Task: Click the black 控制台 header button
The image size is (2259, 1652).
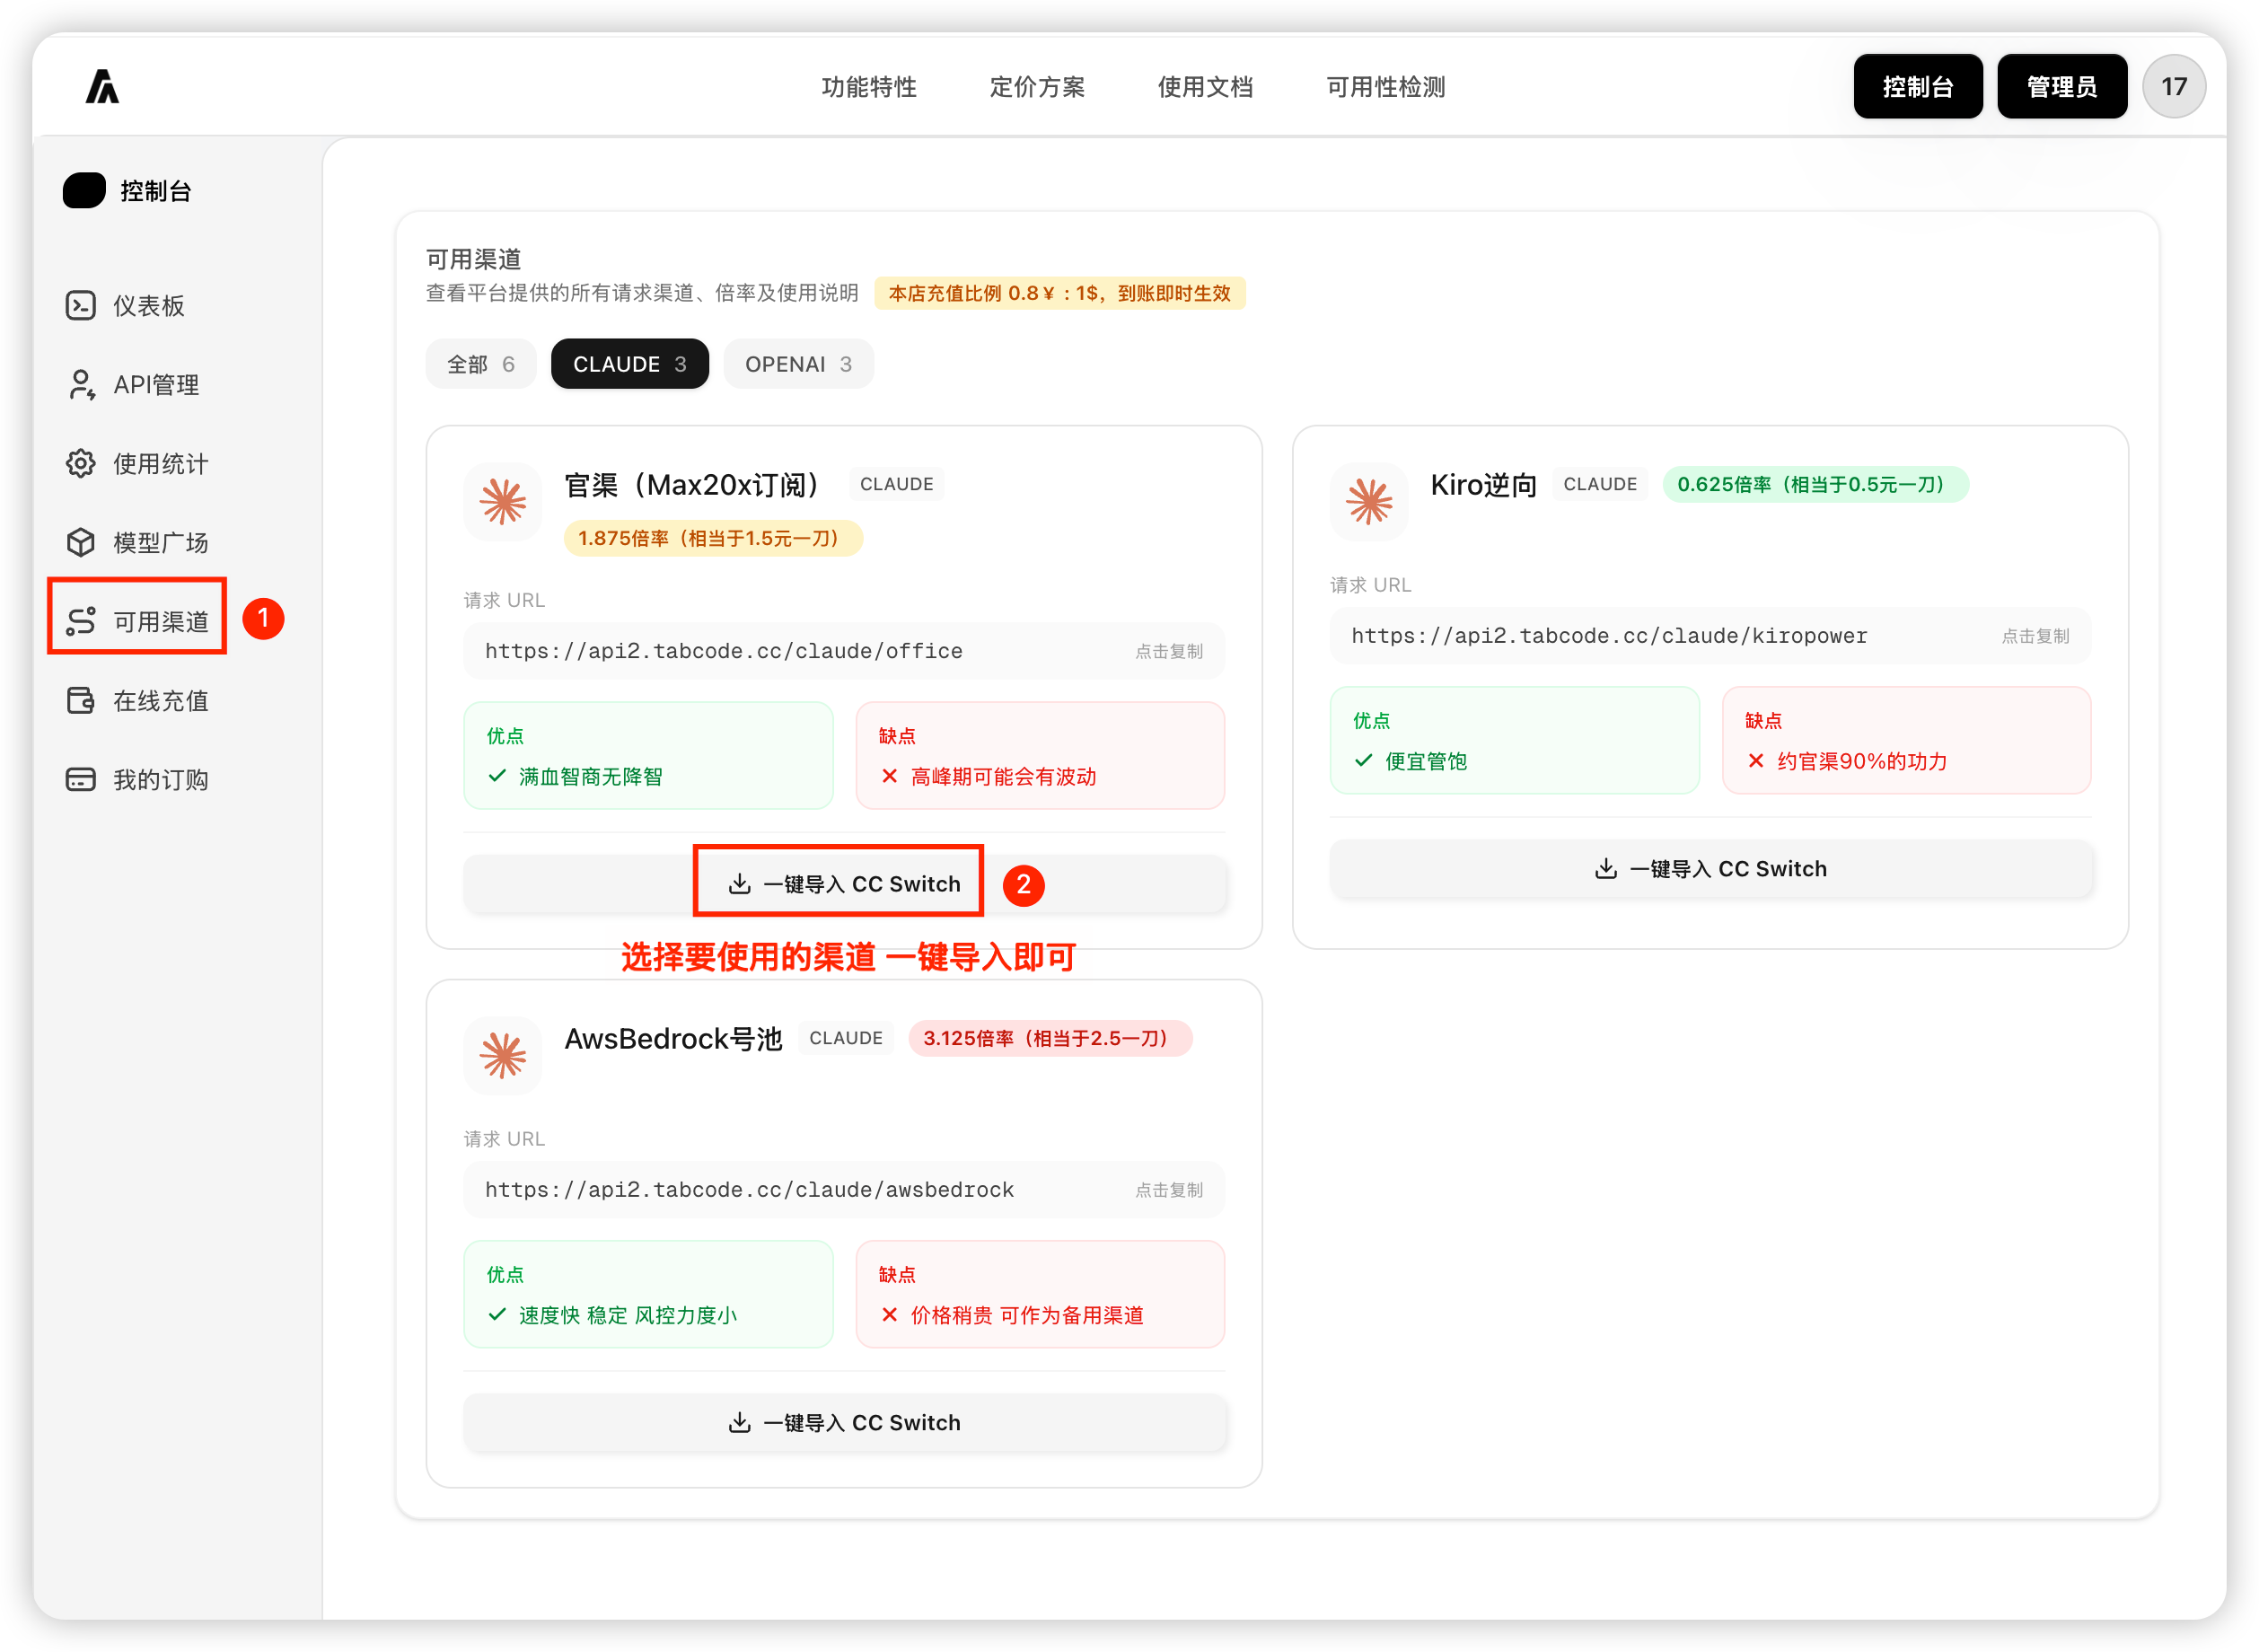Action: 1918,87
